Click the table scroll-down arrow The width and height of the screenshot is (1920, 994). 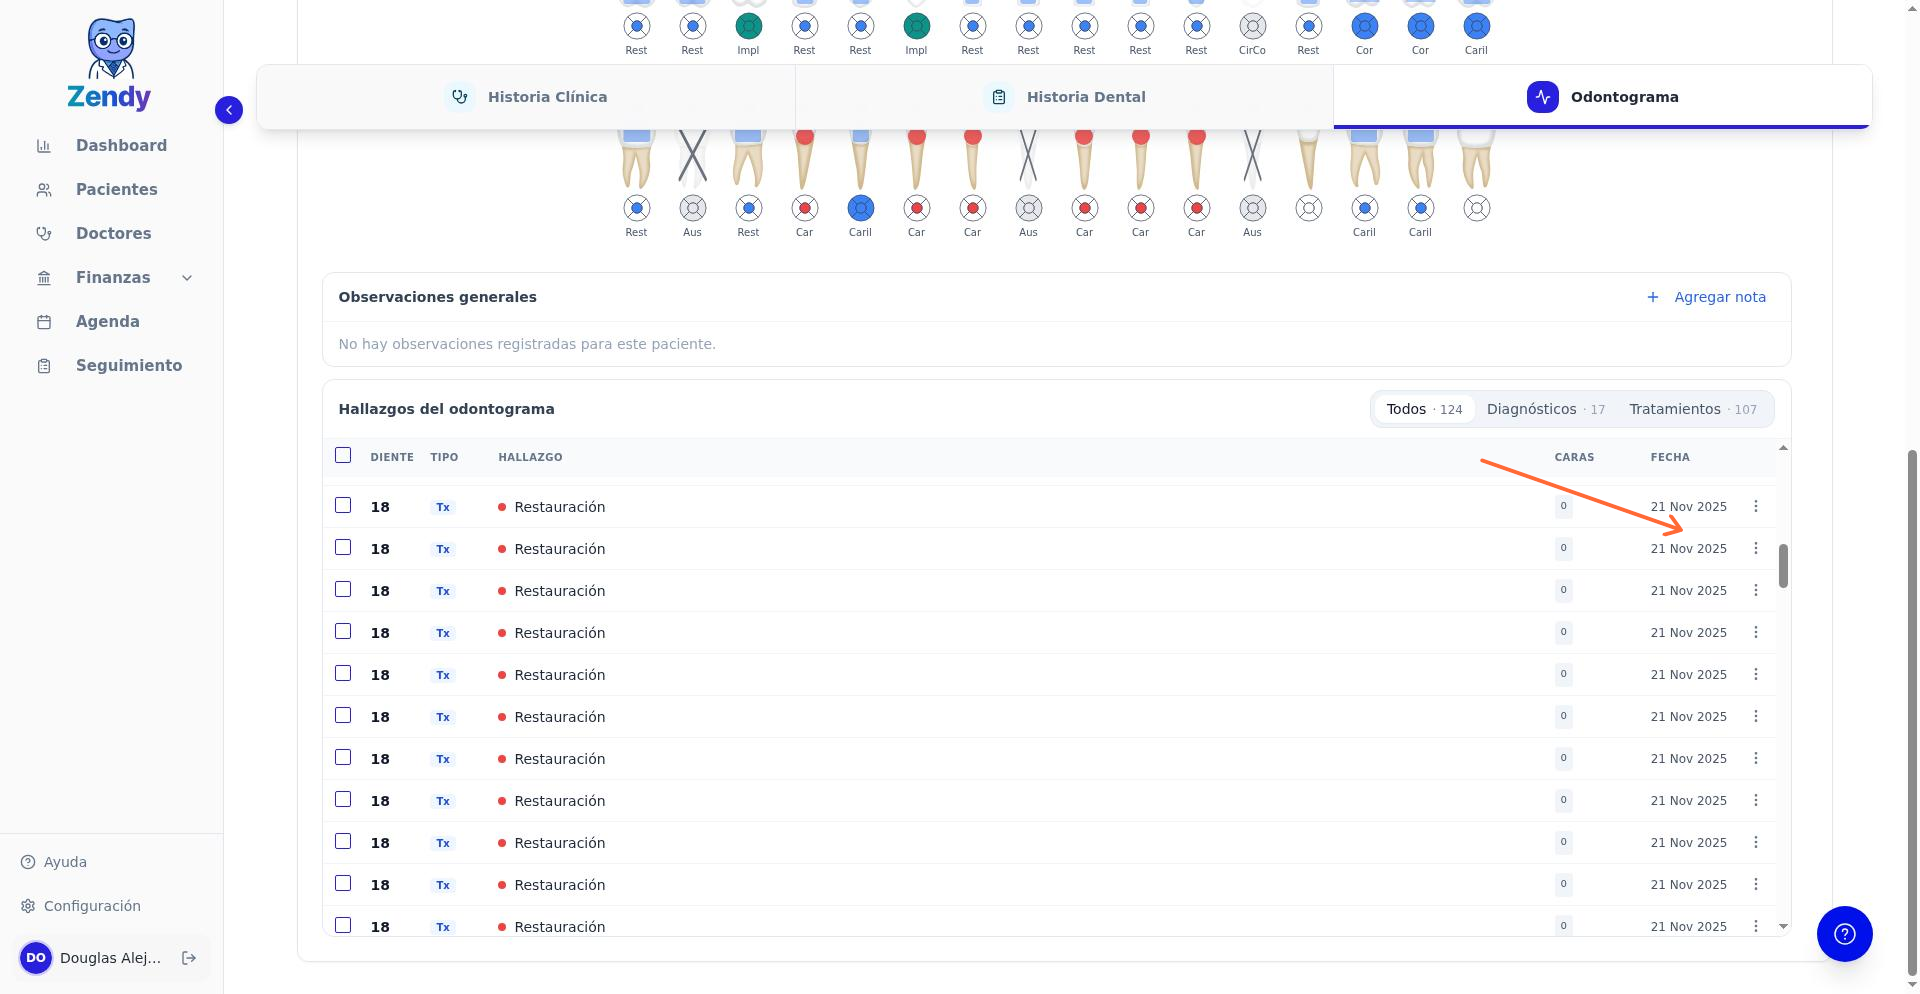tap(1783, 927)
